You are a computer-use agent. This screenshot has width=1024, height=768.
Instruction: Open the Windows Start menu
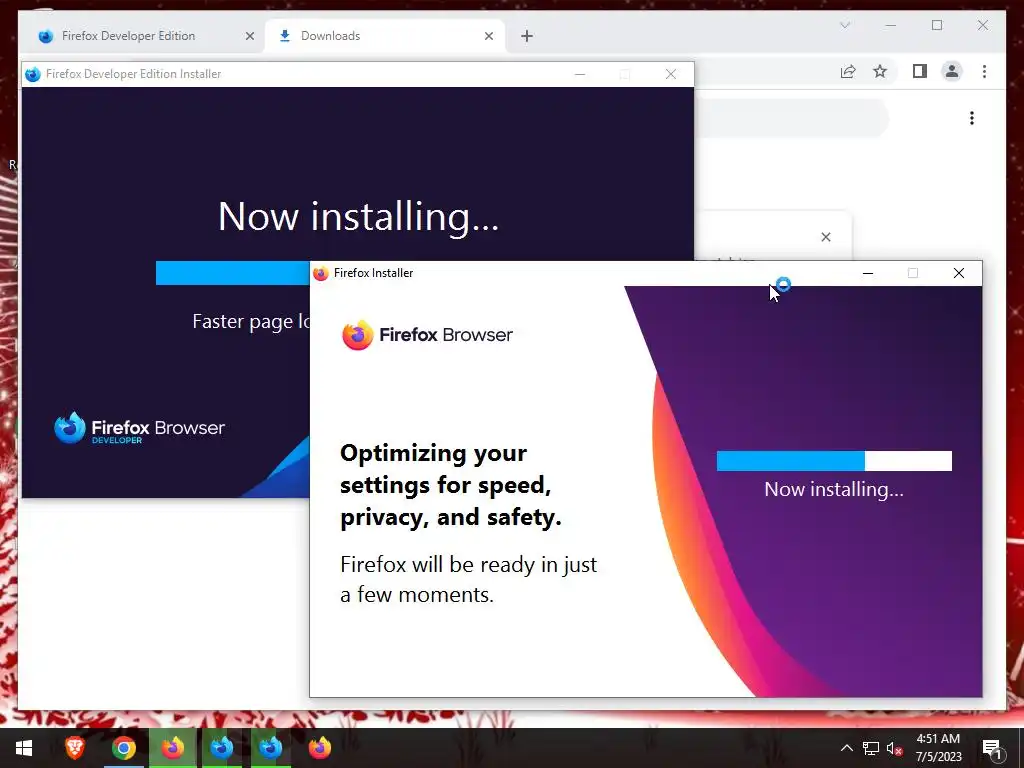[24, 748]
